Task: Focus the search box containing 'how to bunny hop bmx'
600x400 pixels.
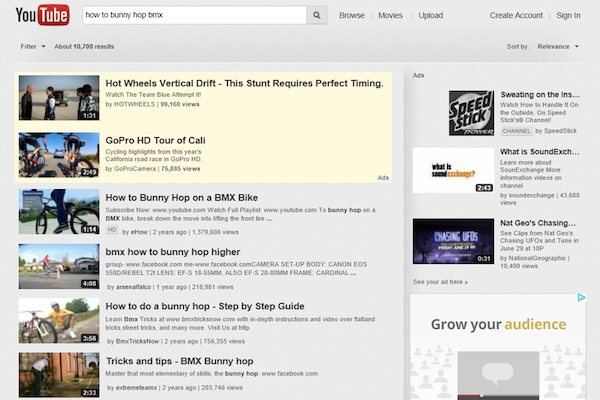Action: [194, 15]
